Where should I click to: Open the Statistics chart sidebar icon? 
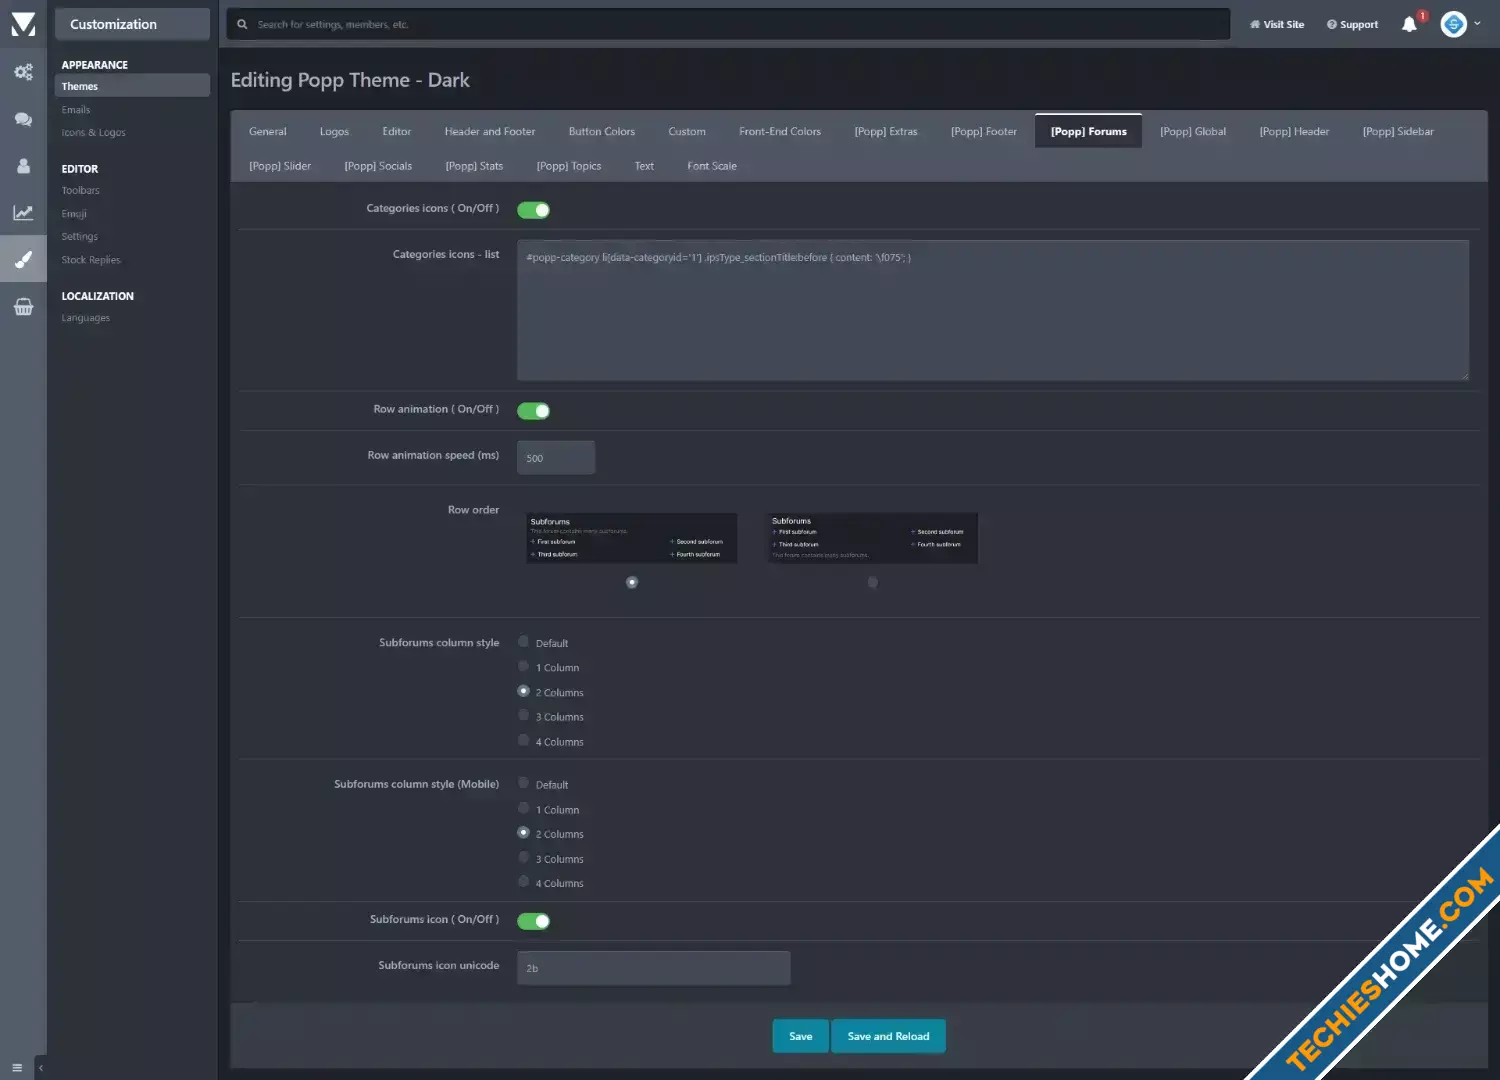pyautogui.click(x=23, y=212)
